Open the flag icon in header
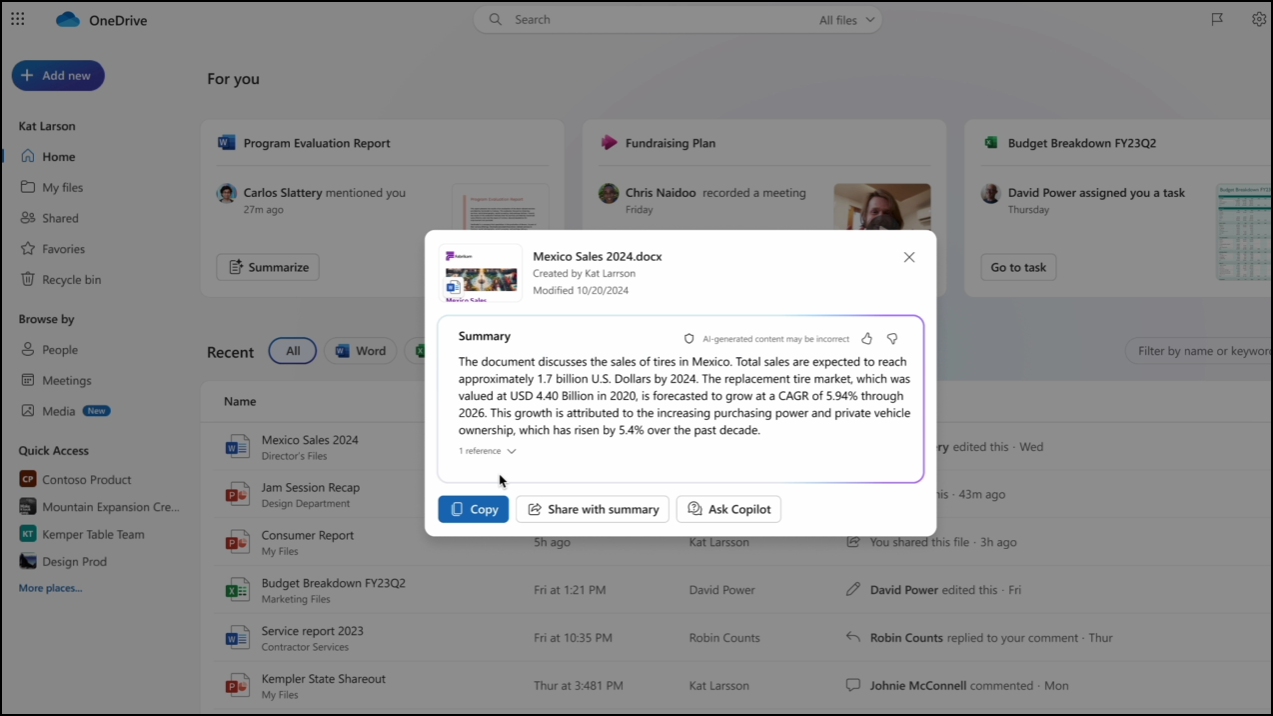Screen dimensions: 1273x716 pos(1217,19)
